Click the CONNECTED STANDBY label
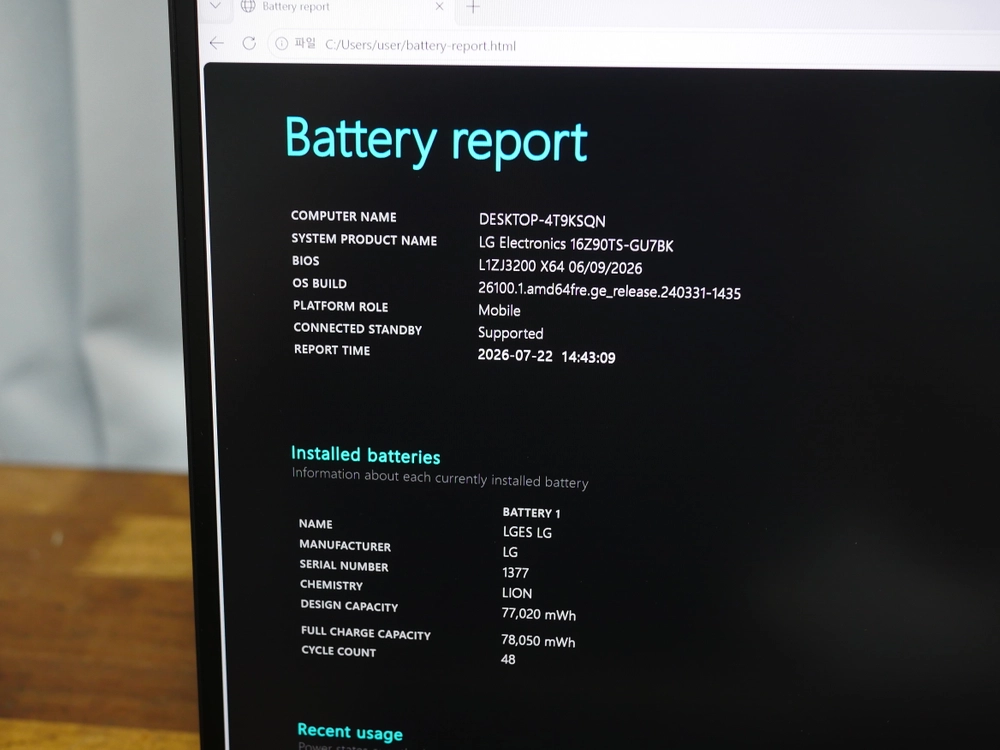 (x=358, y=328)
